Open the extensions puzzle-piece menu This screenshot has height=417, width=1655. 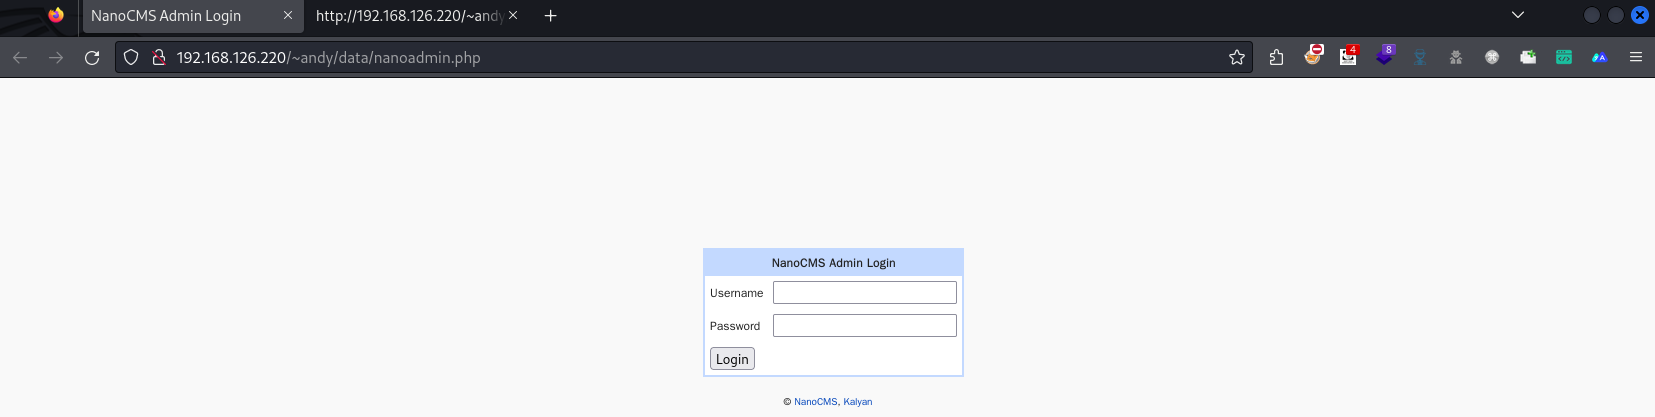1276,58
